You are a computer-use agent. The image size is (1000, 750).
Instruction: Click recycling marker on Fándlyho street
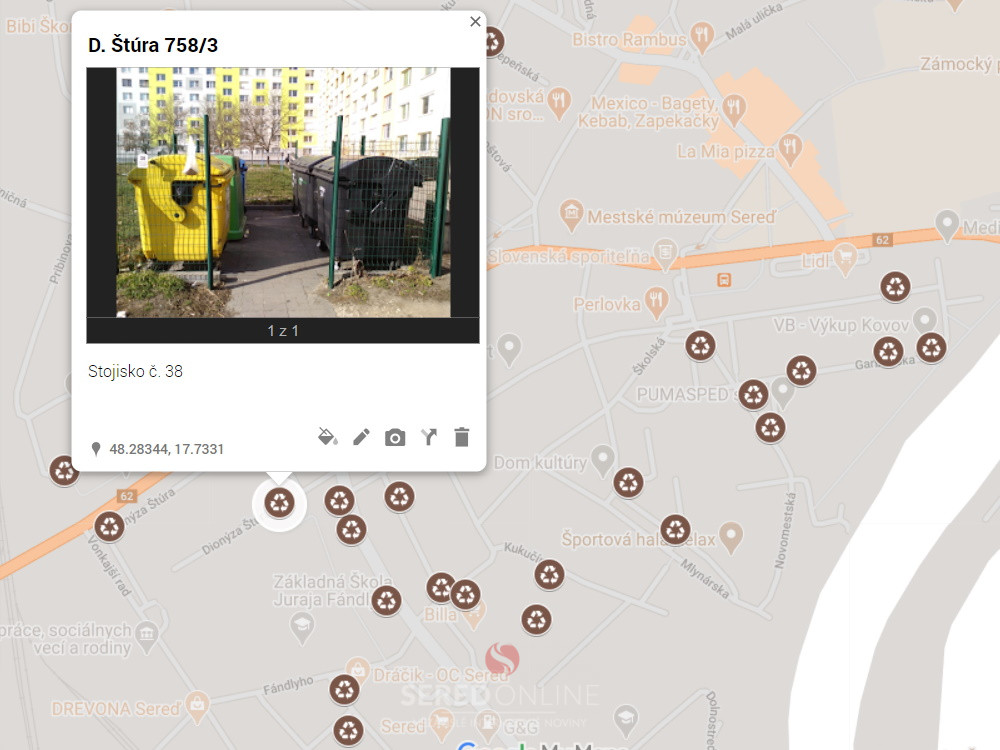[344, 689]
